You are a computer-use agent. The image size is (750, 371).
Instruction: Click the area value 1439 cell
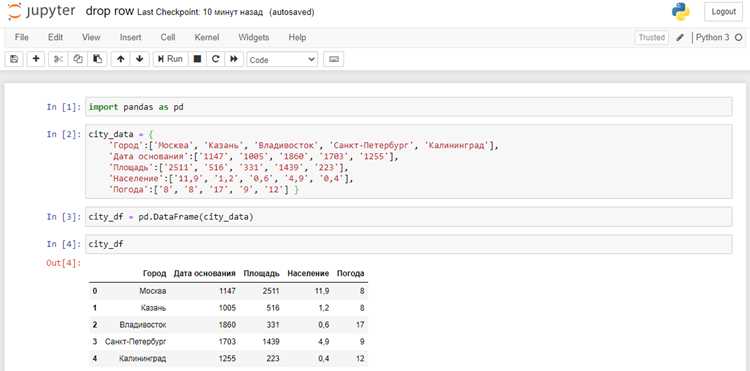coord(271,341)
